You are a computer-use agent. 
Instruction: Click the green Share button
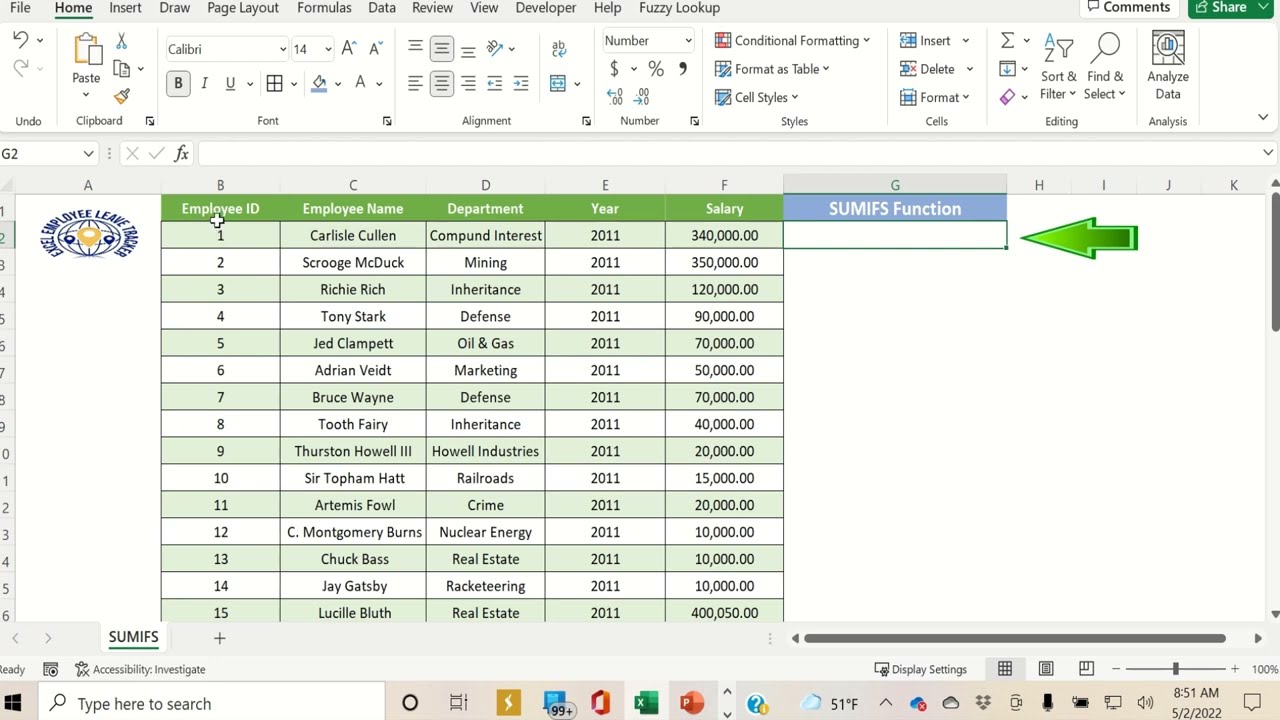pyautogui.click(x=1229, y=8)
